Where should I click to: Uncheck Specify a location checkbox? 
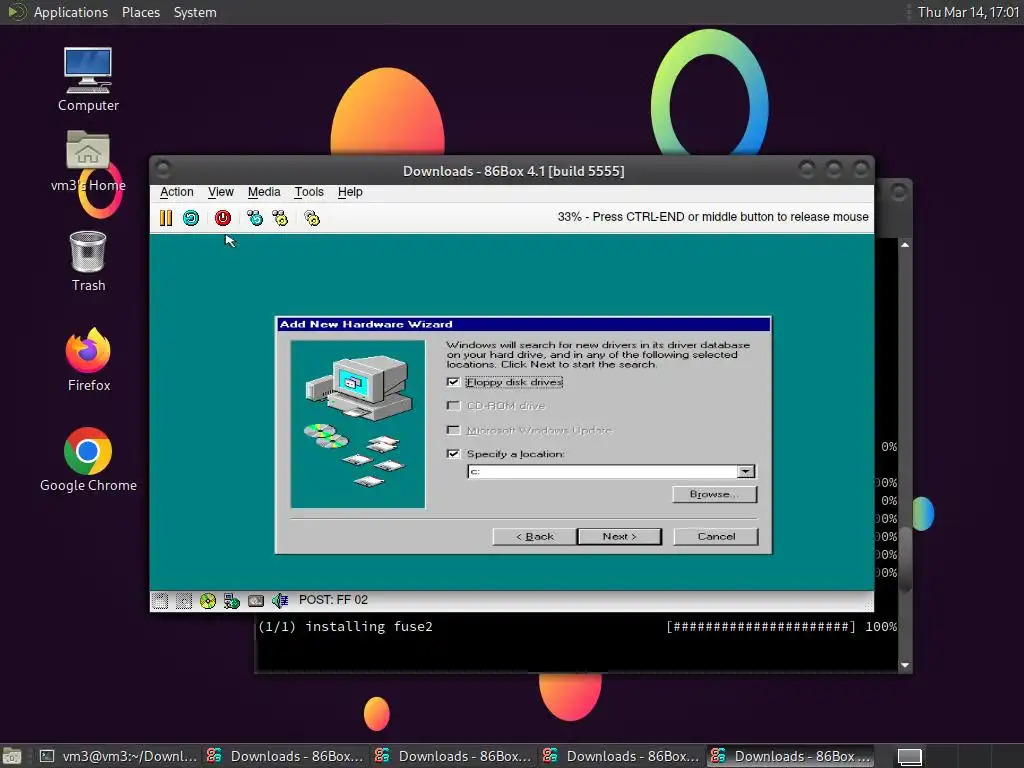coord(453,454)
